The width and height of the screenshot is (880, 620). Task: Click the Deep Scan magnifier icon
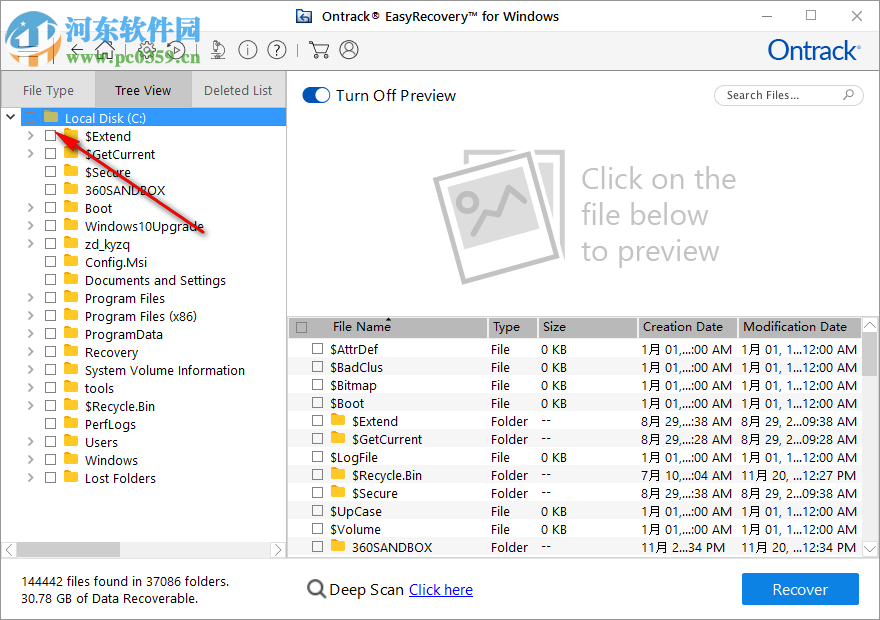(316, 589)
